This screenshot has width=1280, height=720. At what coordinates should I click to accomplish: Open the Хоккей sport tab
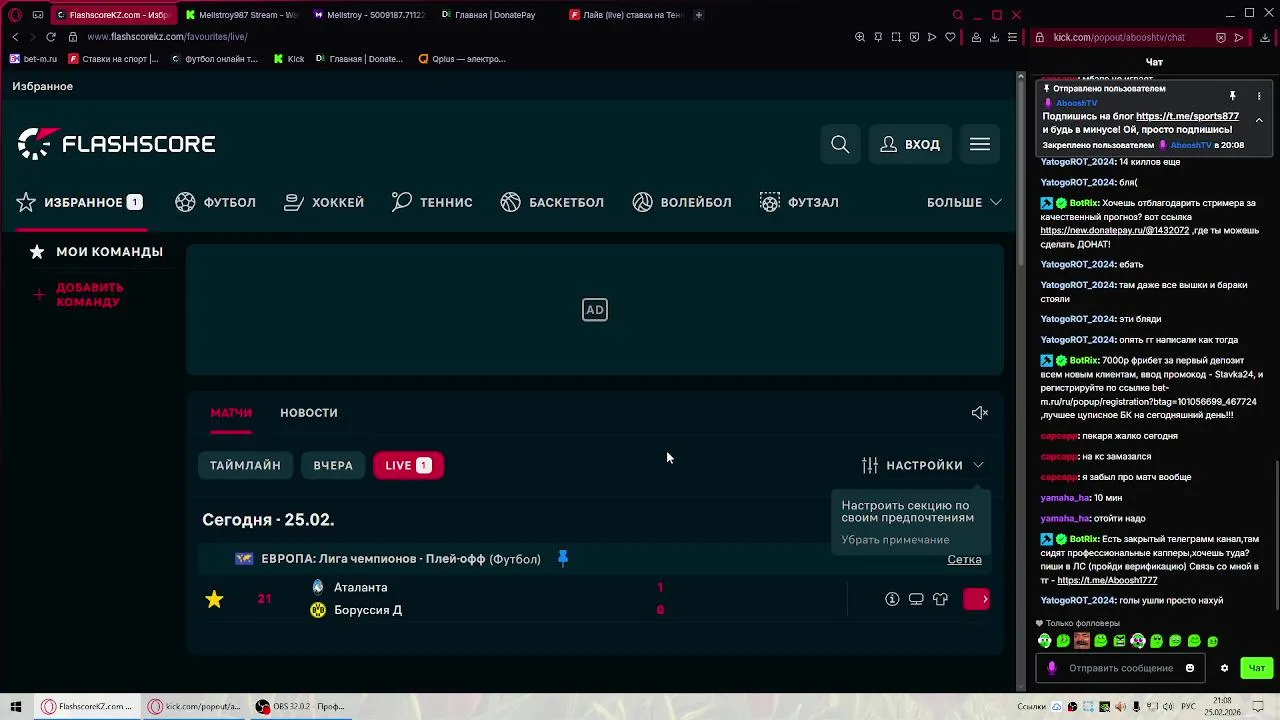pos(324,202)
